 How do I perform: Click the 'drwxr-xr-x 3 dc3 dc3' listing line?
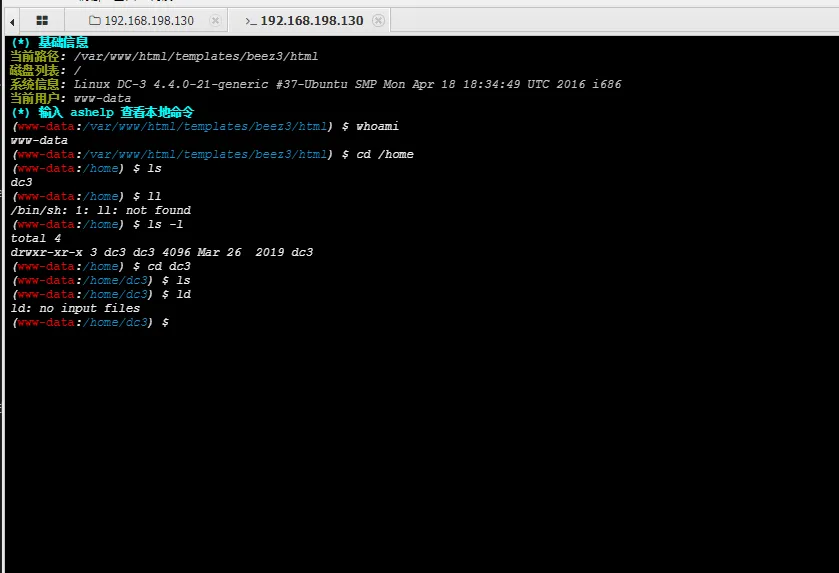162,252
